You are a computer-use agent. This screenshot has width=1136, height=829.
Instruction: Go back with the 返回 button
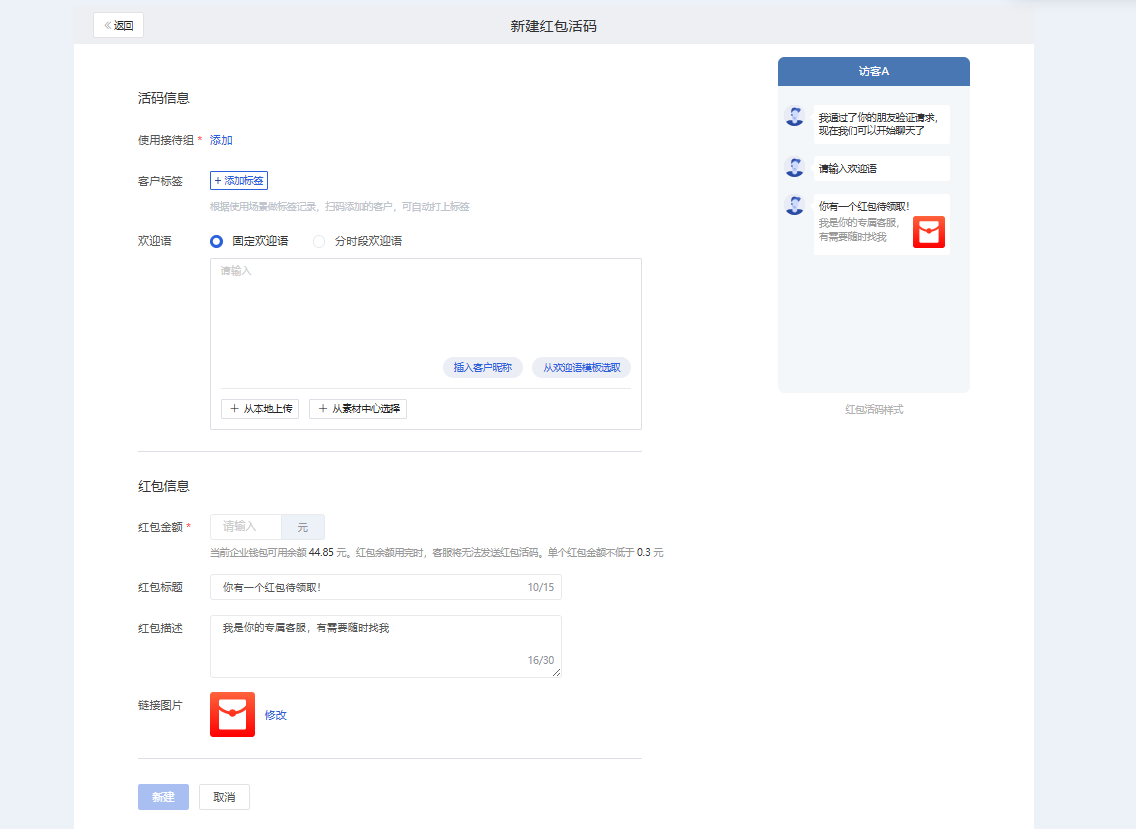coord(118,25)
